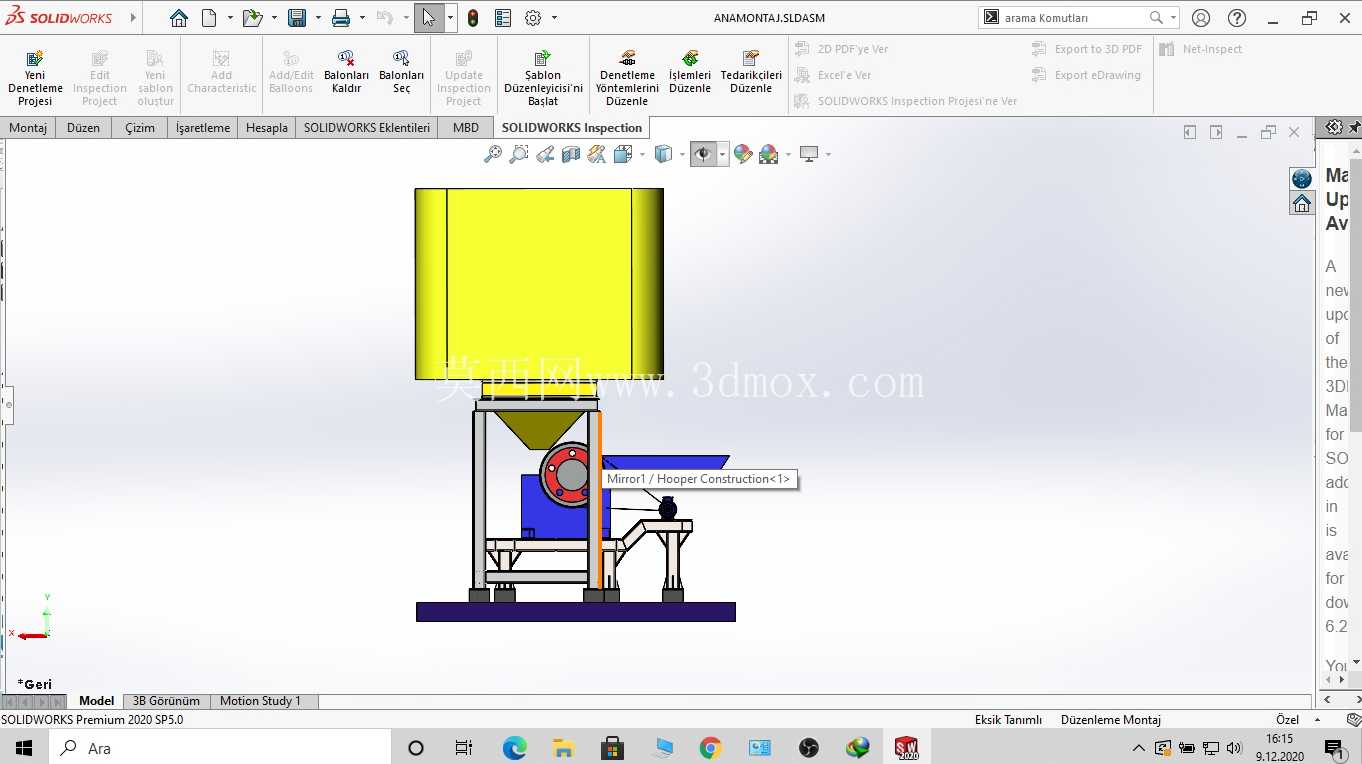1362x764 pixels.
Task: Select the Motion Study 1 tab
Action: (x=260, y=701)
